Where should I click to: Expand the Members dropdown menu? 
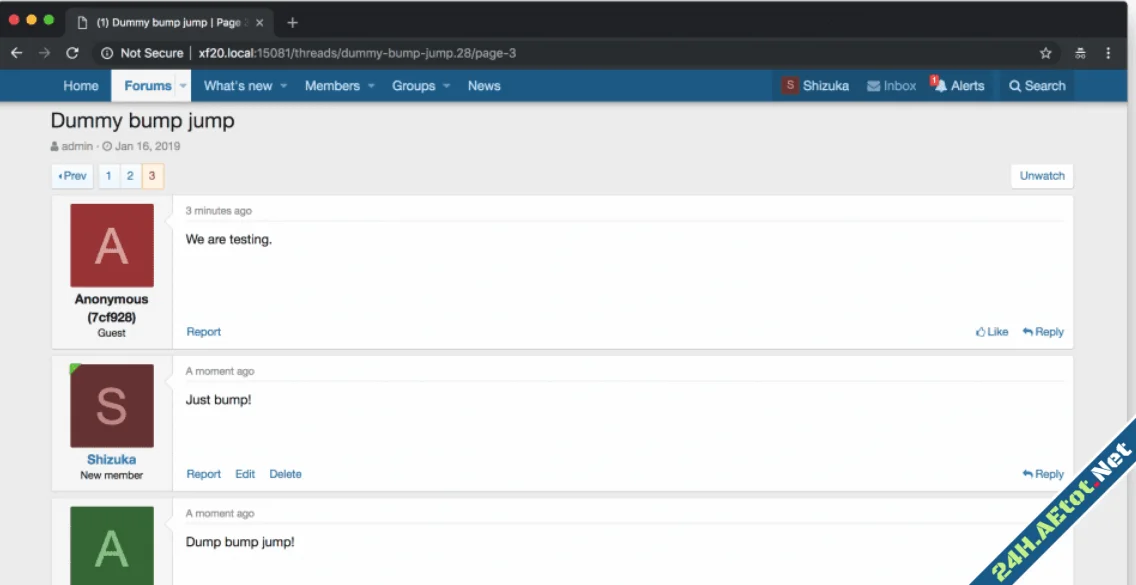pos(371,86)
